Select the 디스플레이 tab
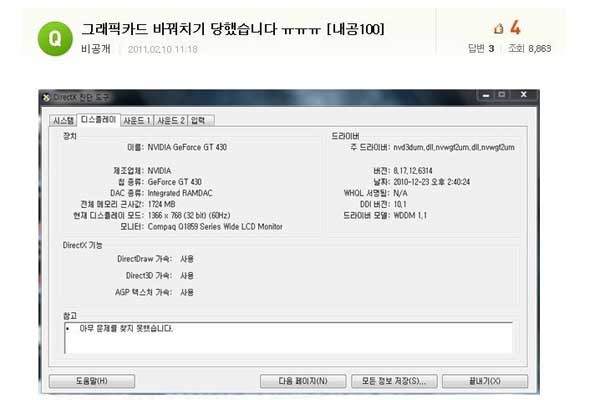This screenshot has width=600, height=400. click(x=98, y=119)
